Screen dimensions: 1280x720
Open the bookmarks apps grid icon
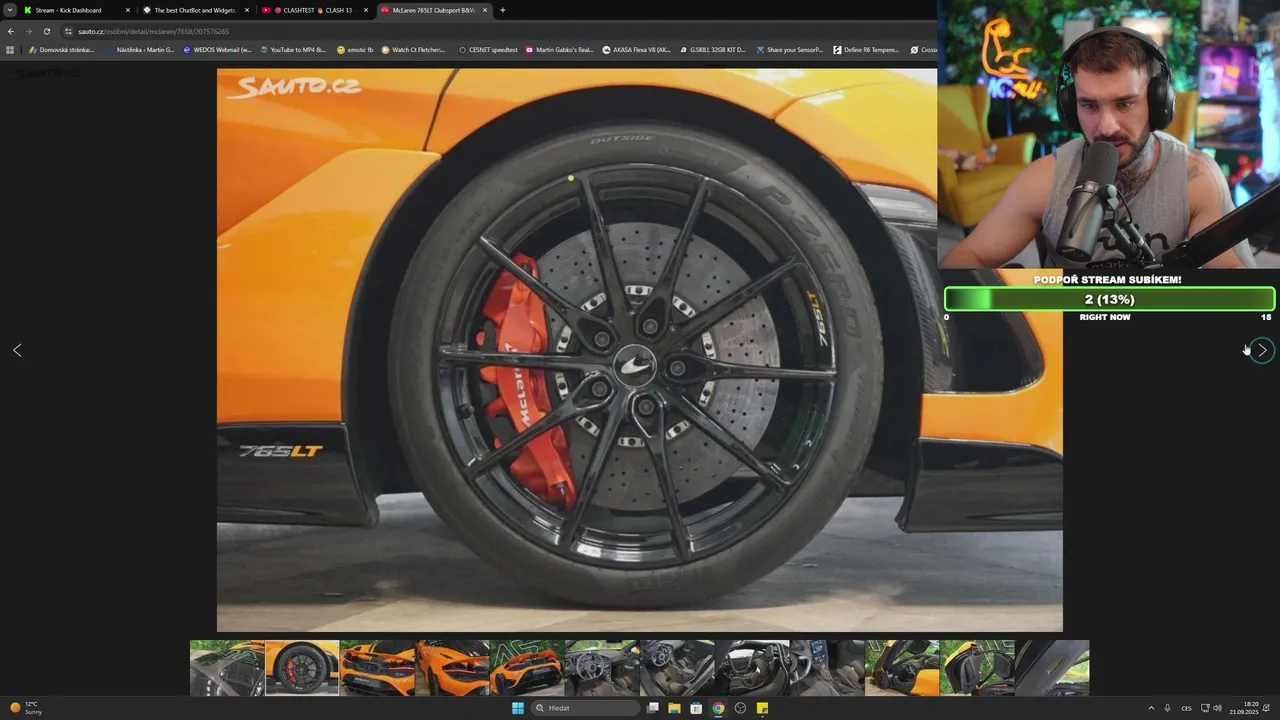[10, 49]
